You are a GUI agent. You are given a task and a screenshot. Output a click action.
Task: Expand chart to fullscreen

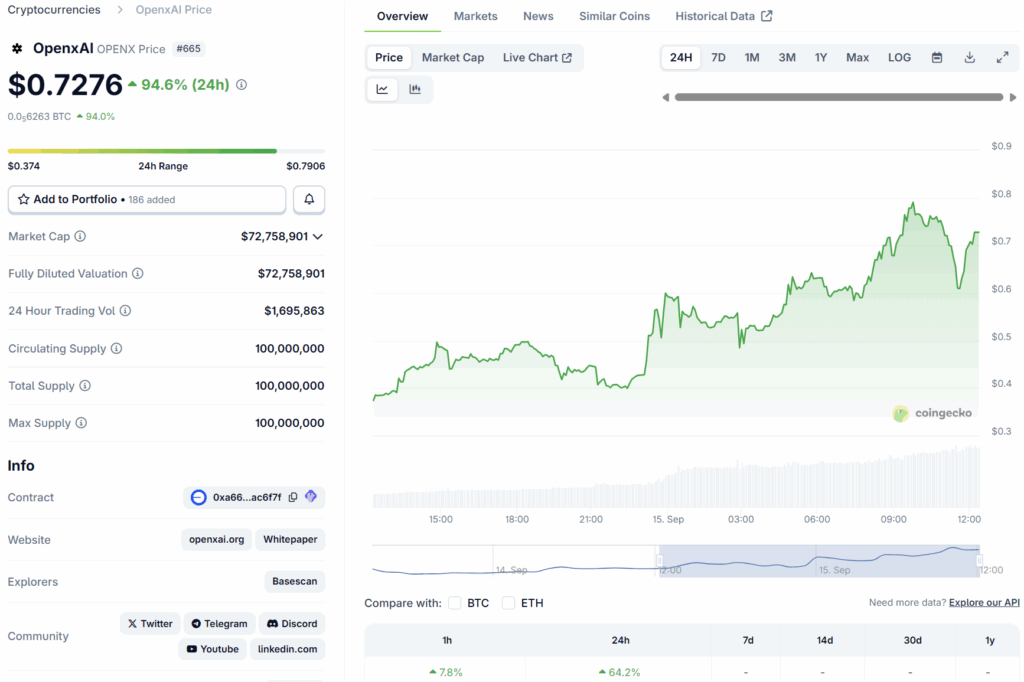click(1002, 58)
